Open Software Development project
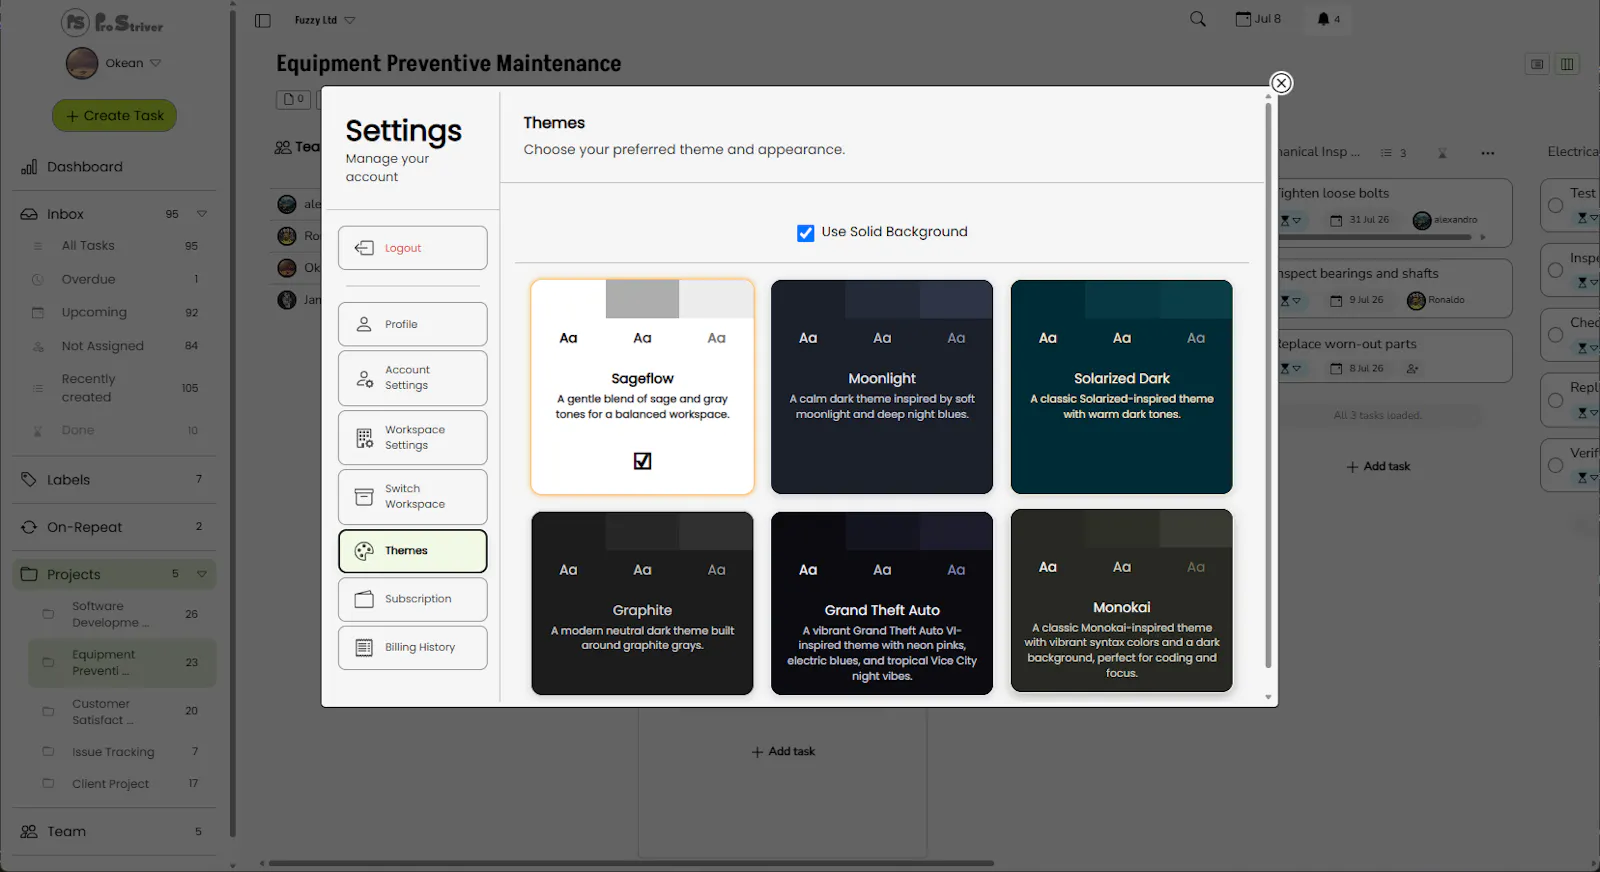This screenshot has height=872, width=1600. pos(120,614)
